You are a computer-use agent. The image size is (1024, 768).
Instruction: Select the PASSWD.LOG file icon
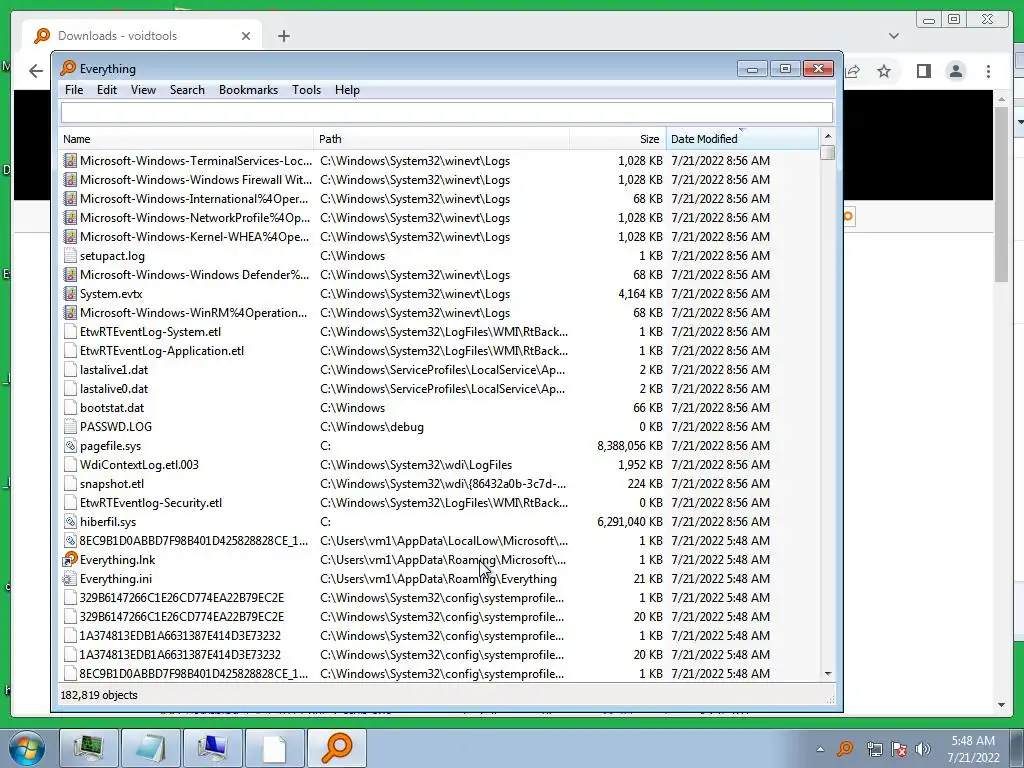(x=70, y=427)
